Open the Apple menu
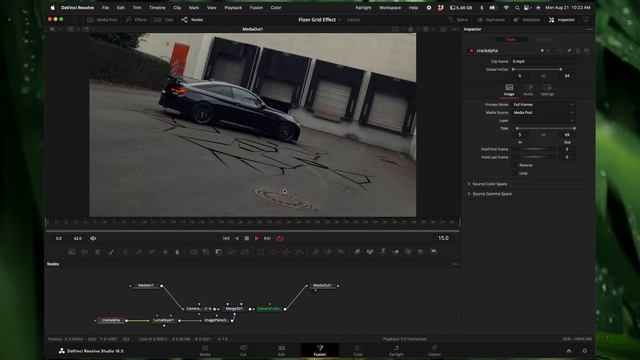 (53, 8)
